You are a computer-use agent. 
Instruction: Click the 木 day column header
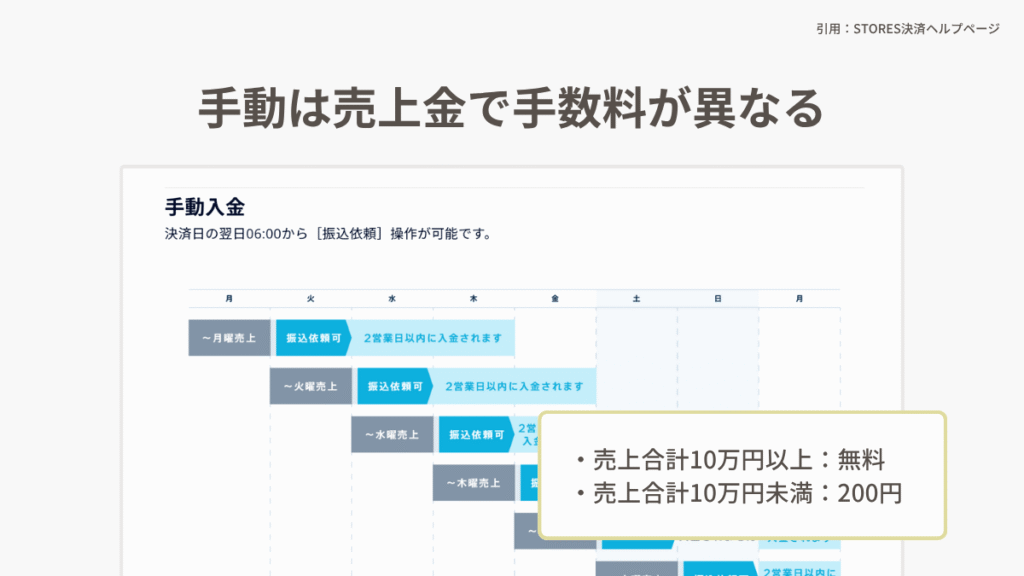[474, 299]
